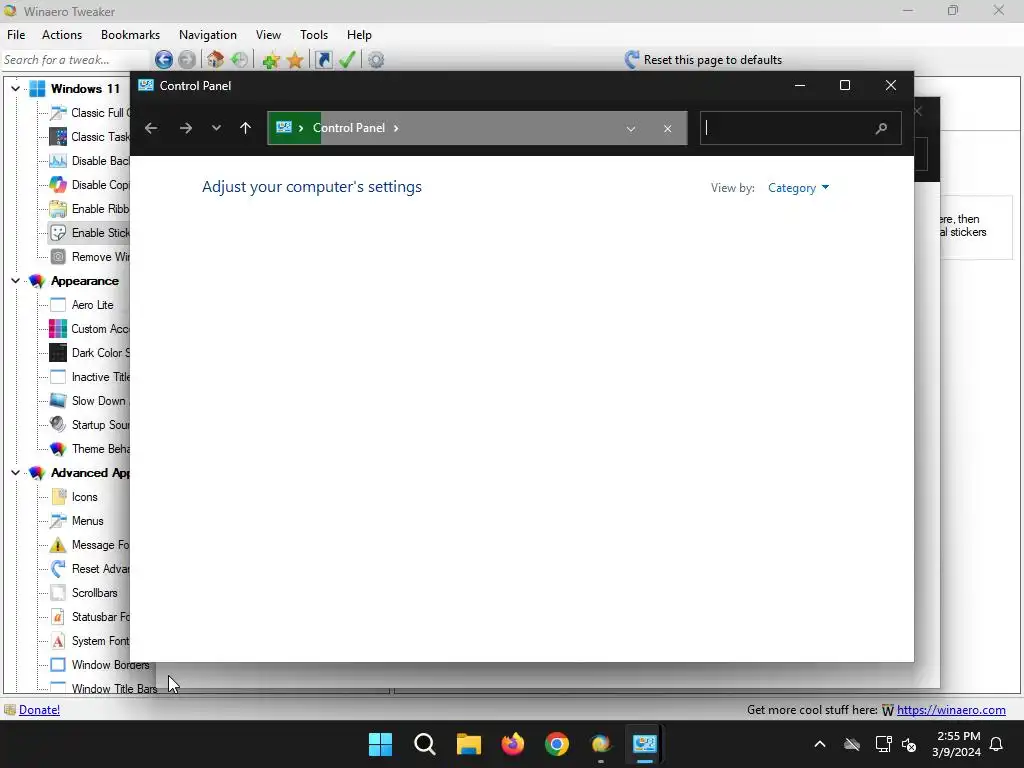Select the Window Borders tree item
1024x768 pixels.
pyautogui.click(x=110, y=665)
